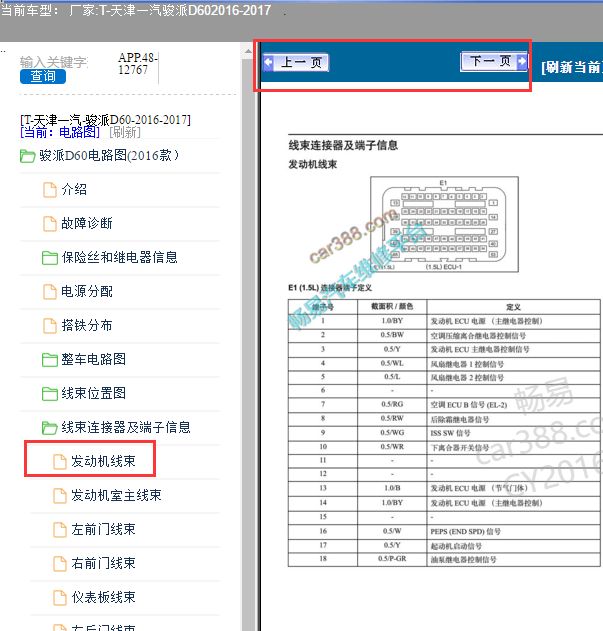Click the 定义 column header
Image resolution: width=603 pixels, height=631 pixels.
[x=513, y=307]
